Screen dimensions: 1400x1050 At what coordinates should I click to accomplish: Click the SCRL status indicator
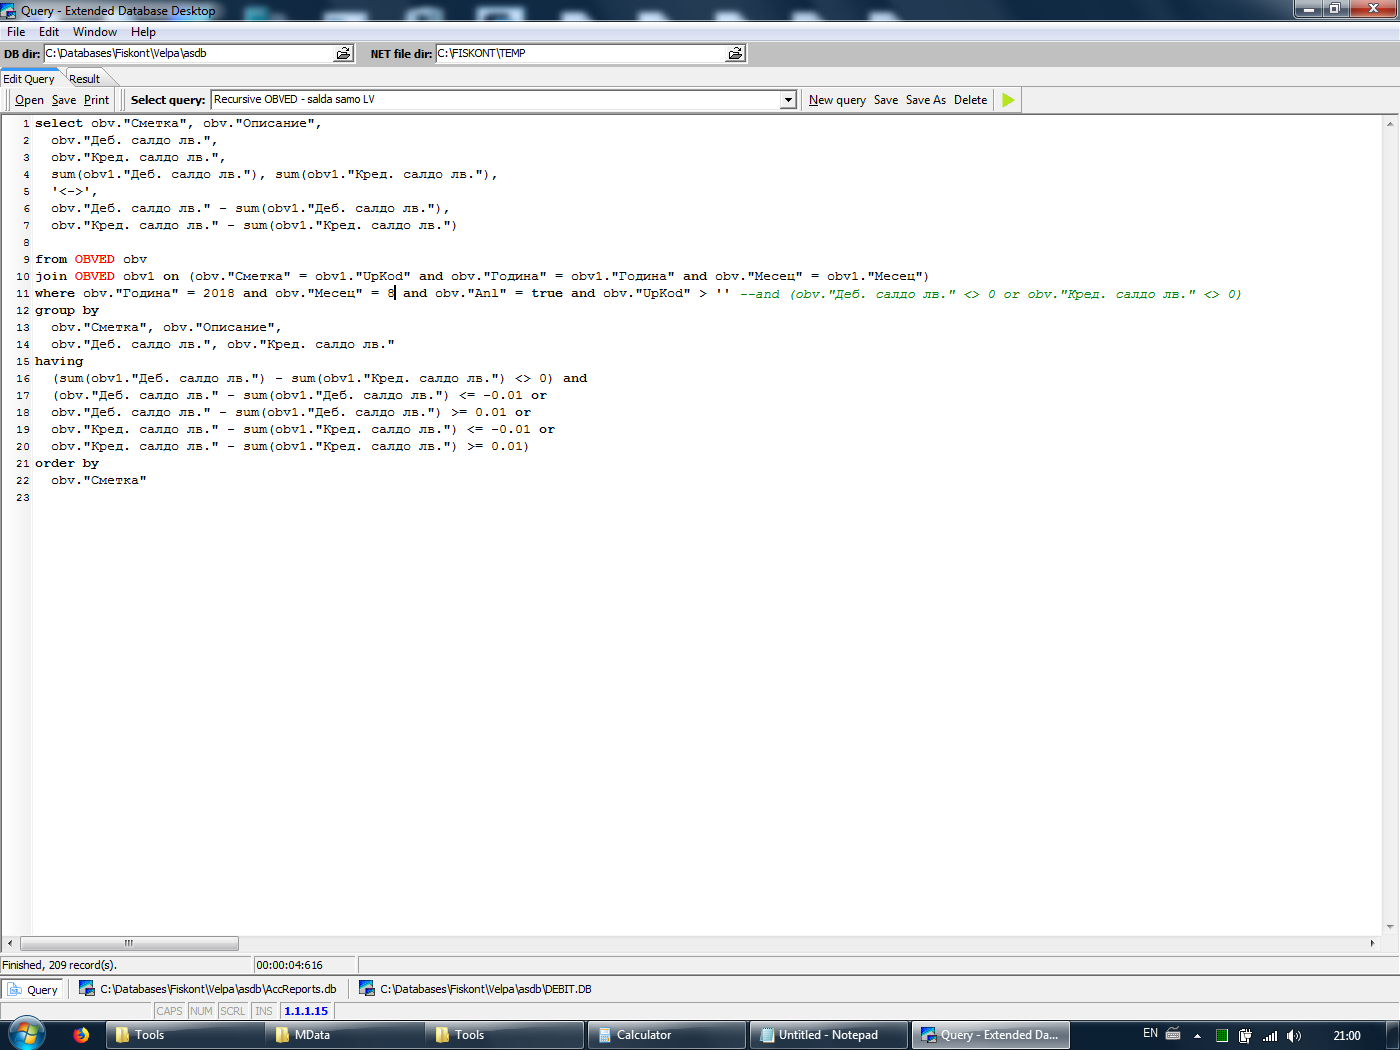tap(233, 1011)
